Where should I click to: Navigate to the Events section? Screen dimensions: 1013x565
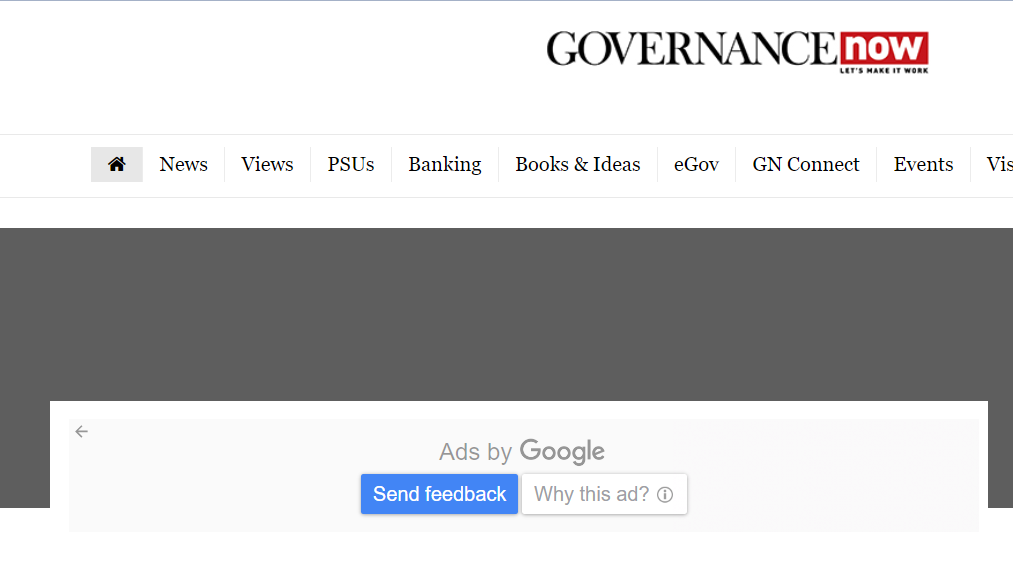click(923, 165)
